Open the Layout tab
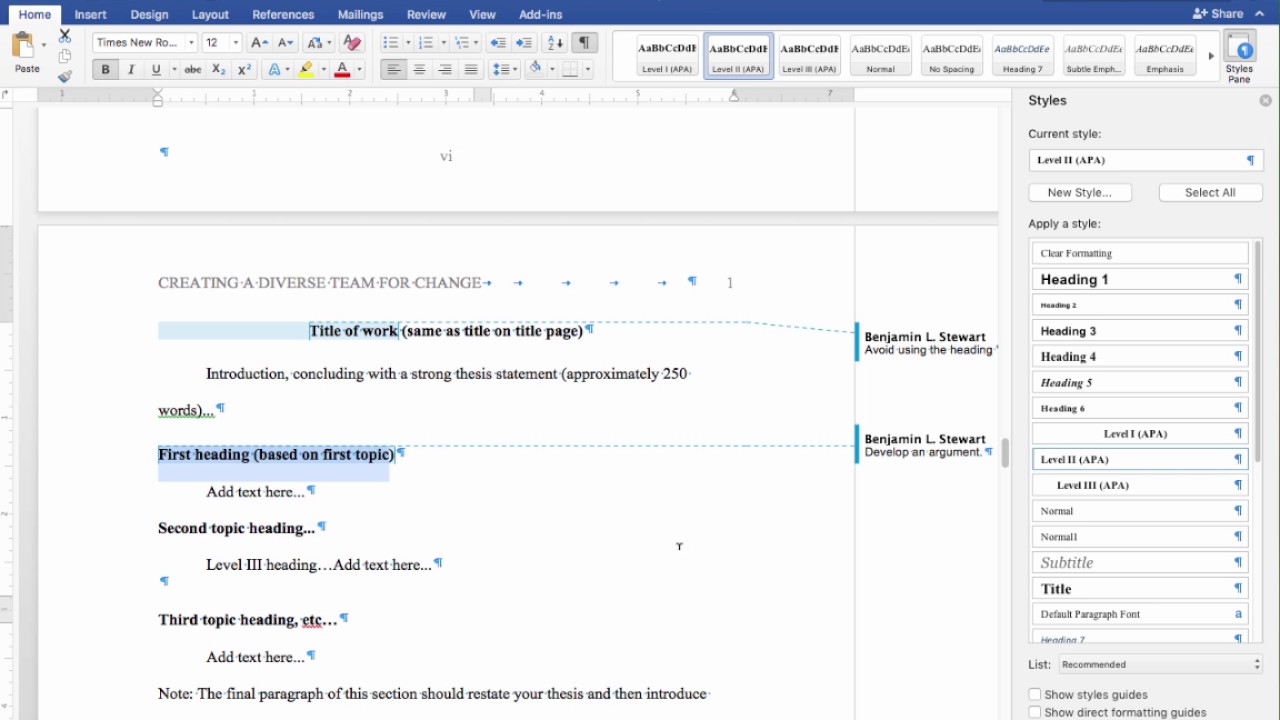Screen dimensions: 1280x720 (210, 14)
